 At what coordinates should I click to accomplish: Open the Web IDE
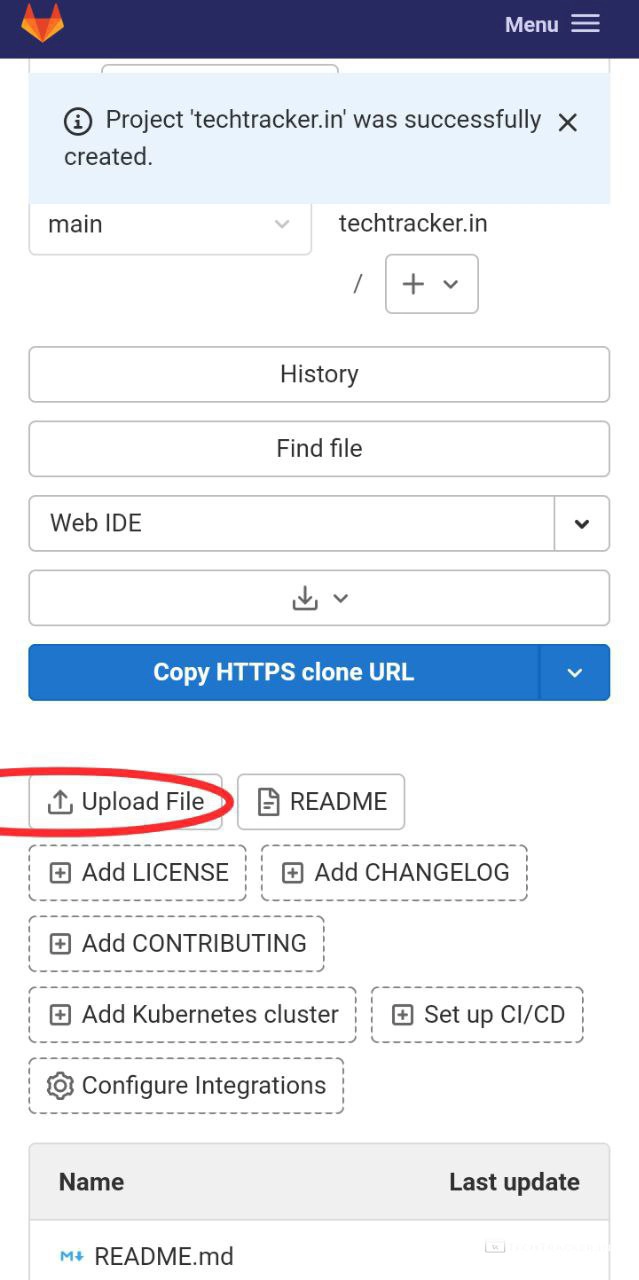tap(290, 523)
